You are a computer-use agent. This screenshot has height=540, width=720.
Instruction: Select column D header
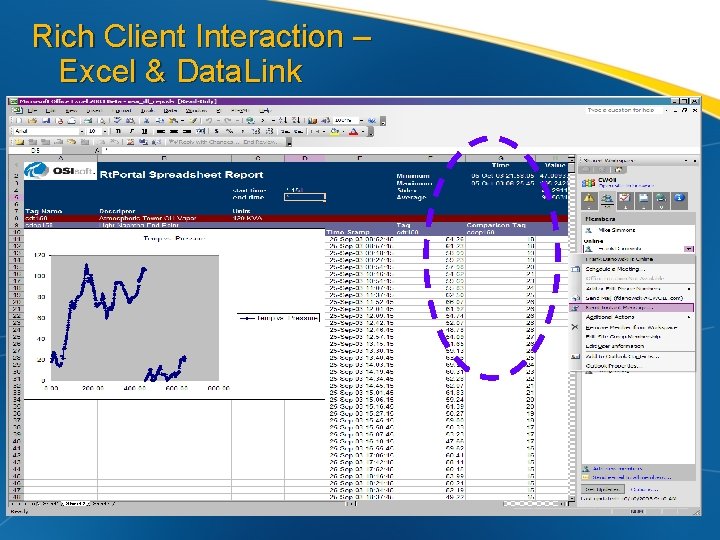coord(304,158)
